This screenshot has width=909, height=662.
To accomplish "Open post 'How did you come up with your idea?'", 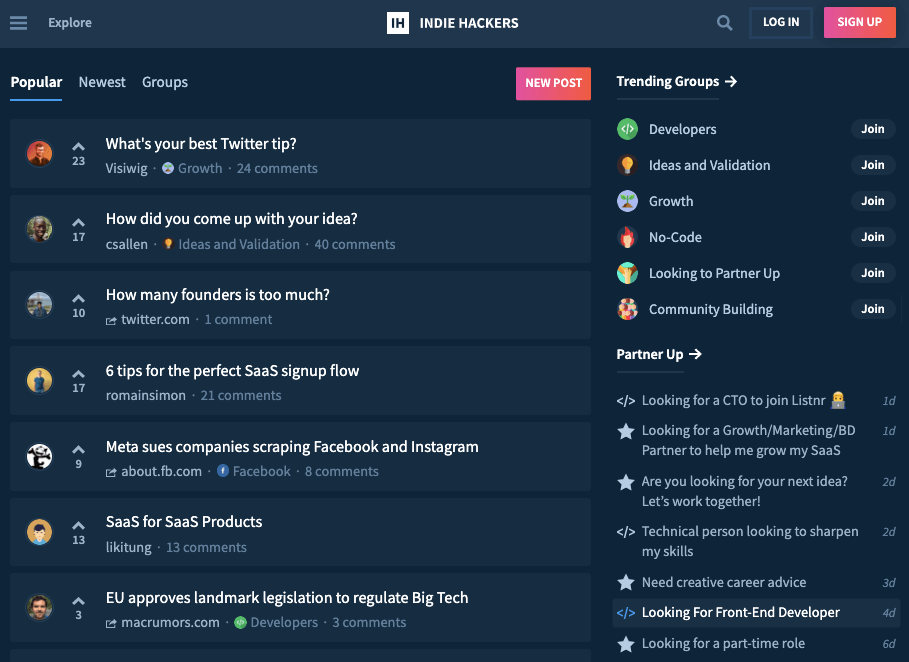I will point(231,219).
